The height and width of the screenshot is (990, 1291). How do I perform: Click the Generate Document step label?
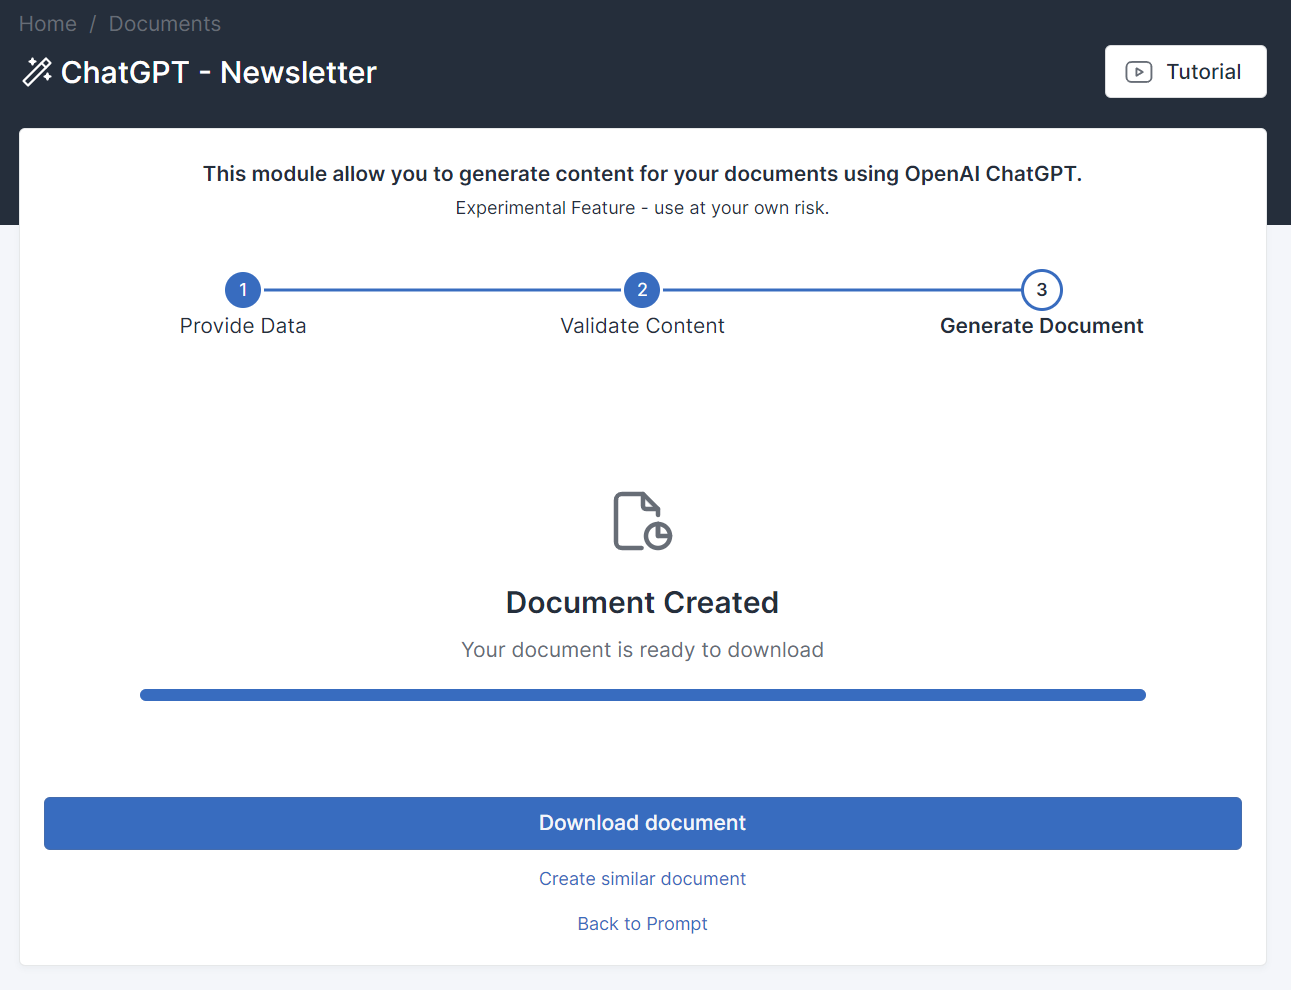pos(1041,326)
